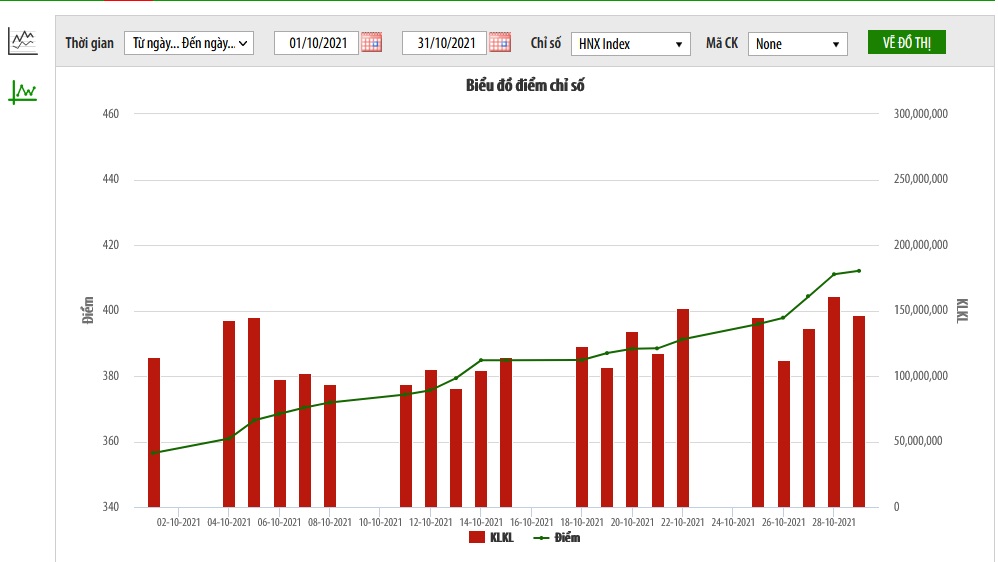998x562 pixels.
Task: Click the red KLKL legend marker
Action: coord(477,538)
